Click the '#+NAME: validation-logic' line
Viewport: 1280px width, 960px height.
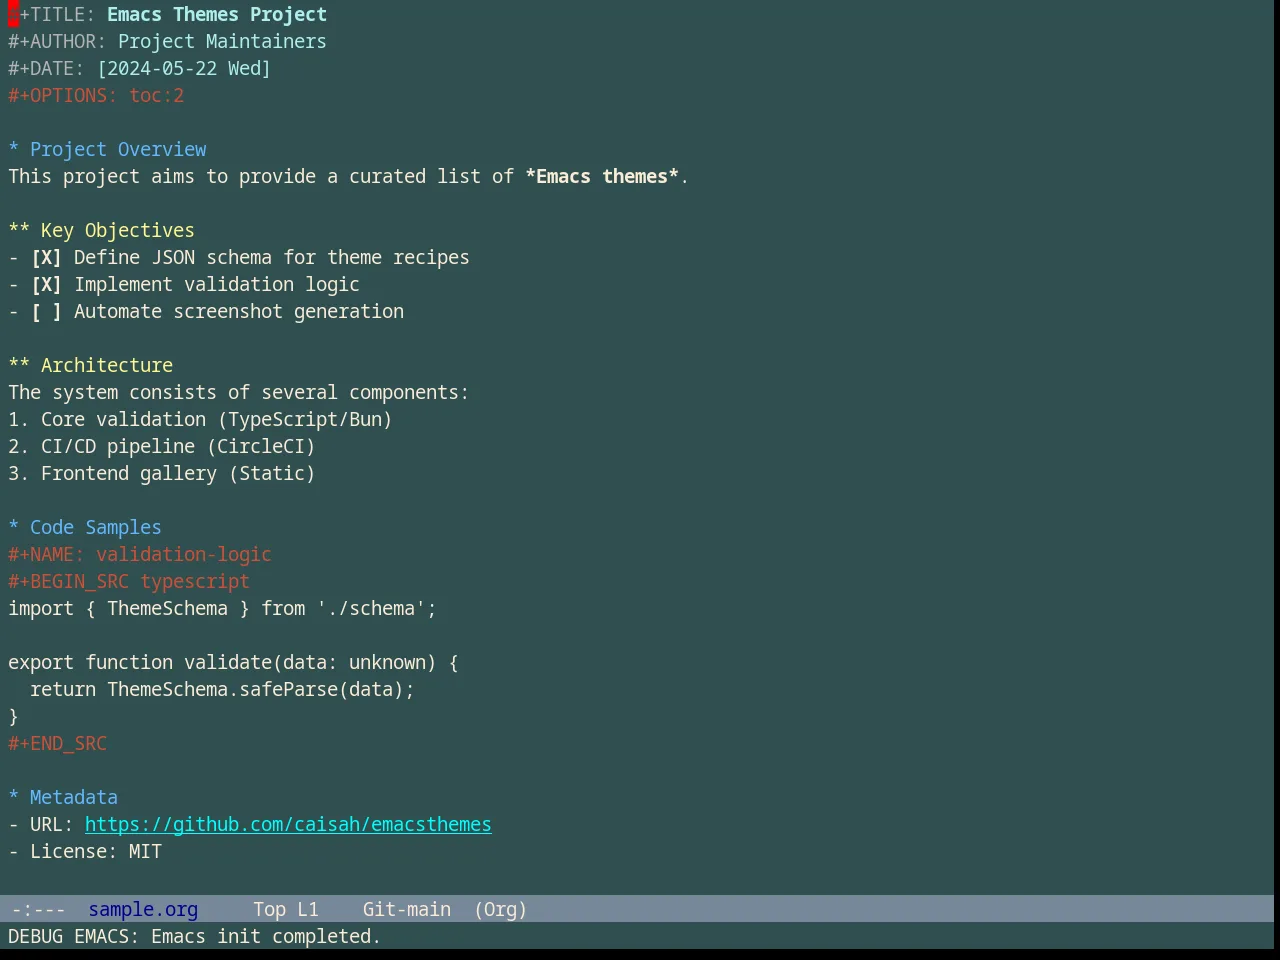(140, 554)
